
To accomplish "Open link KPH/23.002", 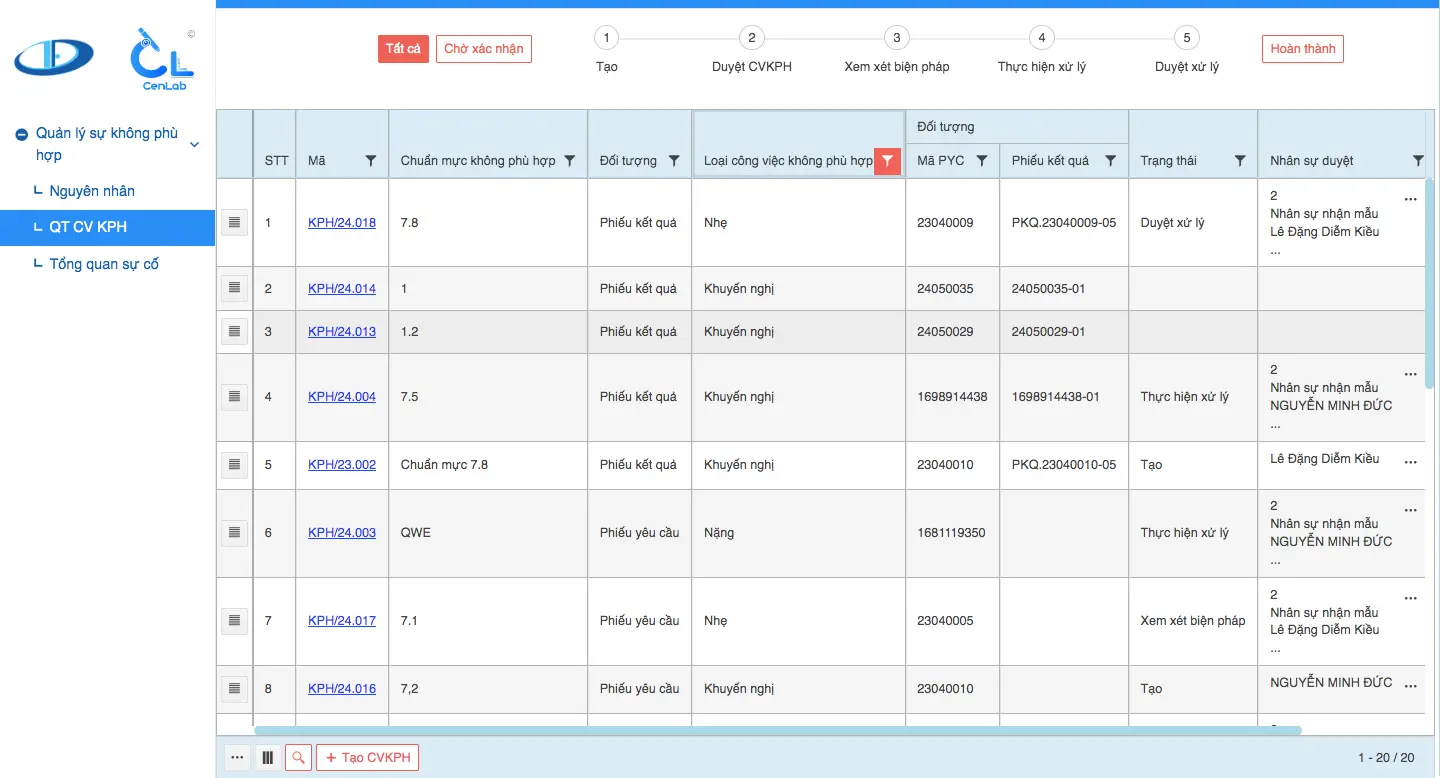I will click(x=342, y=465).
